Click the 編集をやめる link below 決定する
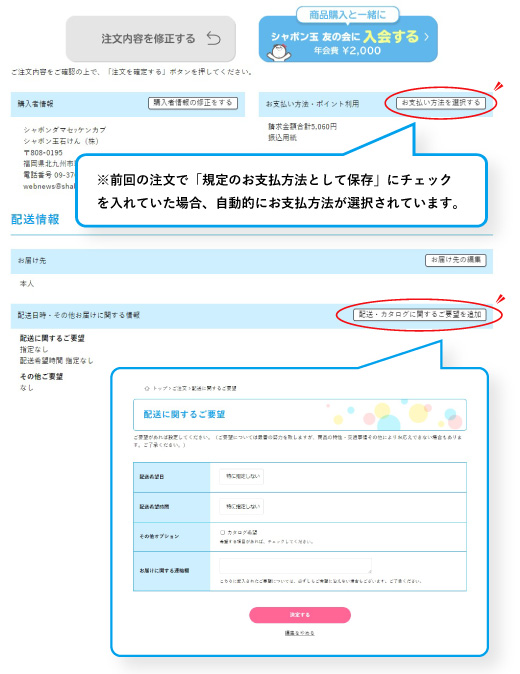The width and height of the screenshot is (520, 674). tap(300, 633)
